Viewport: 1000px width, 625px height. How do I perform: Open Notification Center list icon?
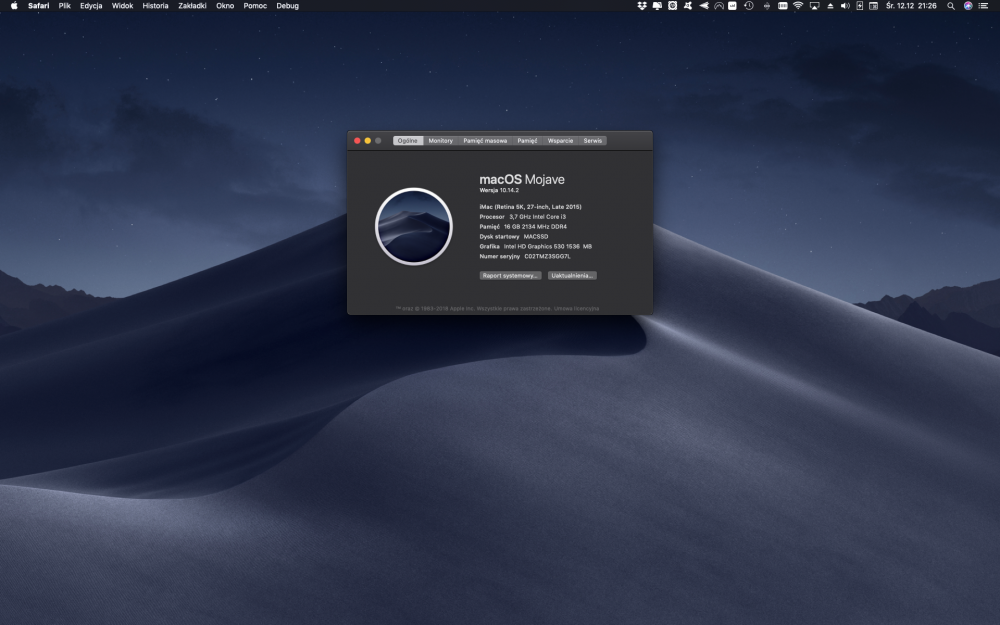pos(983,6)
